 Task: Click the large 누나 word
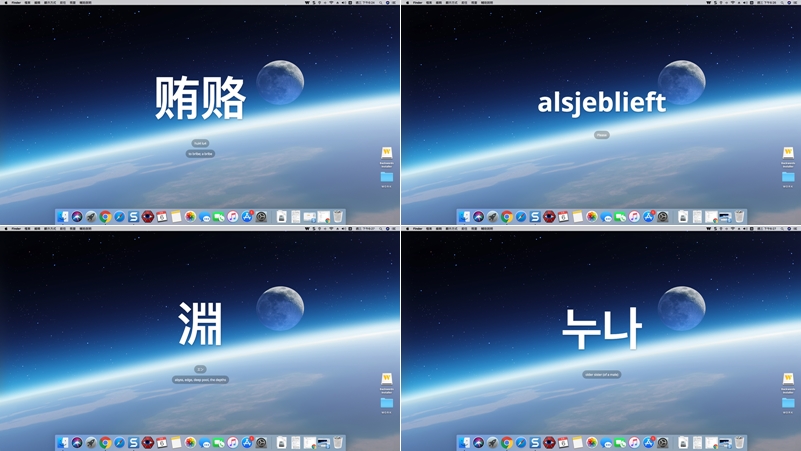pyautogui.click(x=602, y=328)
